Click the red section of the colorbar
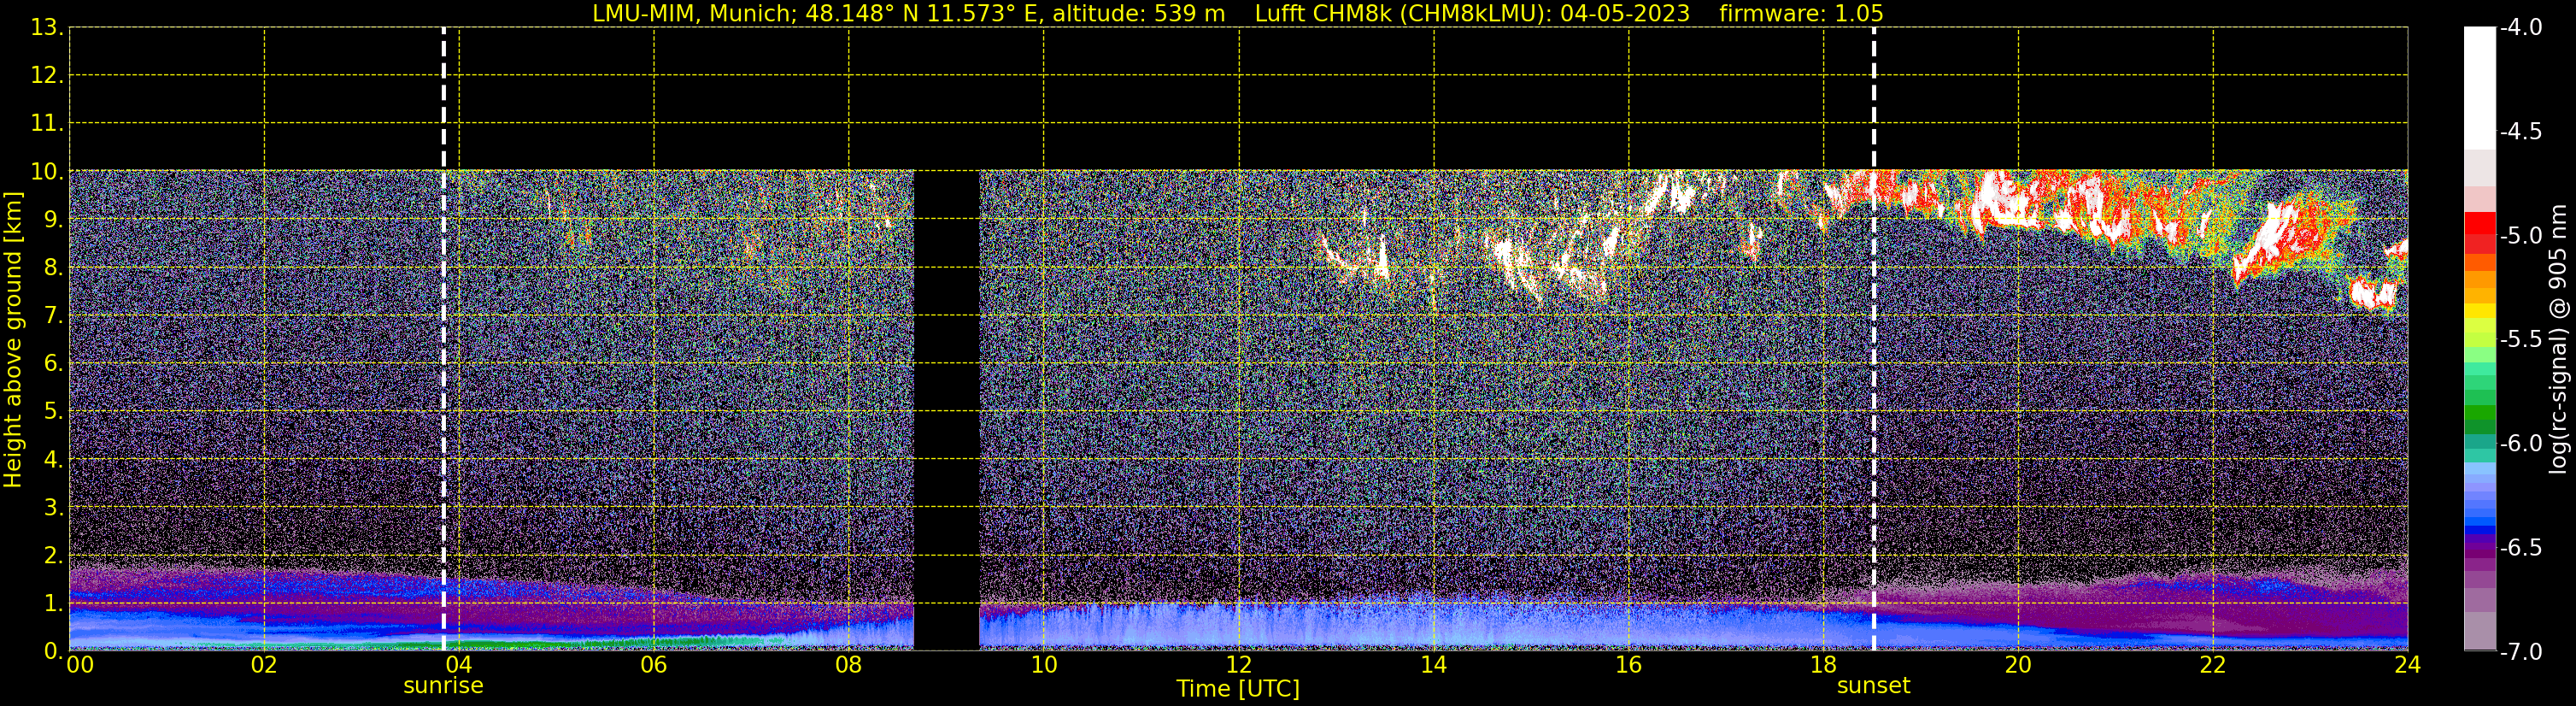Image resolution: width=2576 pixels, height=706 pixels. [x=2479, y=232]
